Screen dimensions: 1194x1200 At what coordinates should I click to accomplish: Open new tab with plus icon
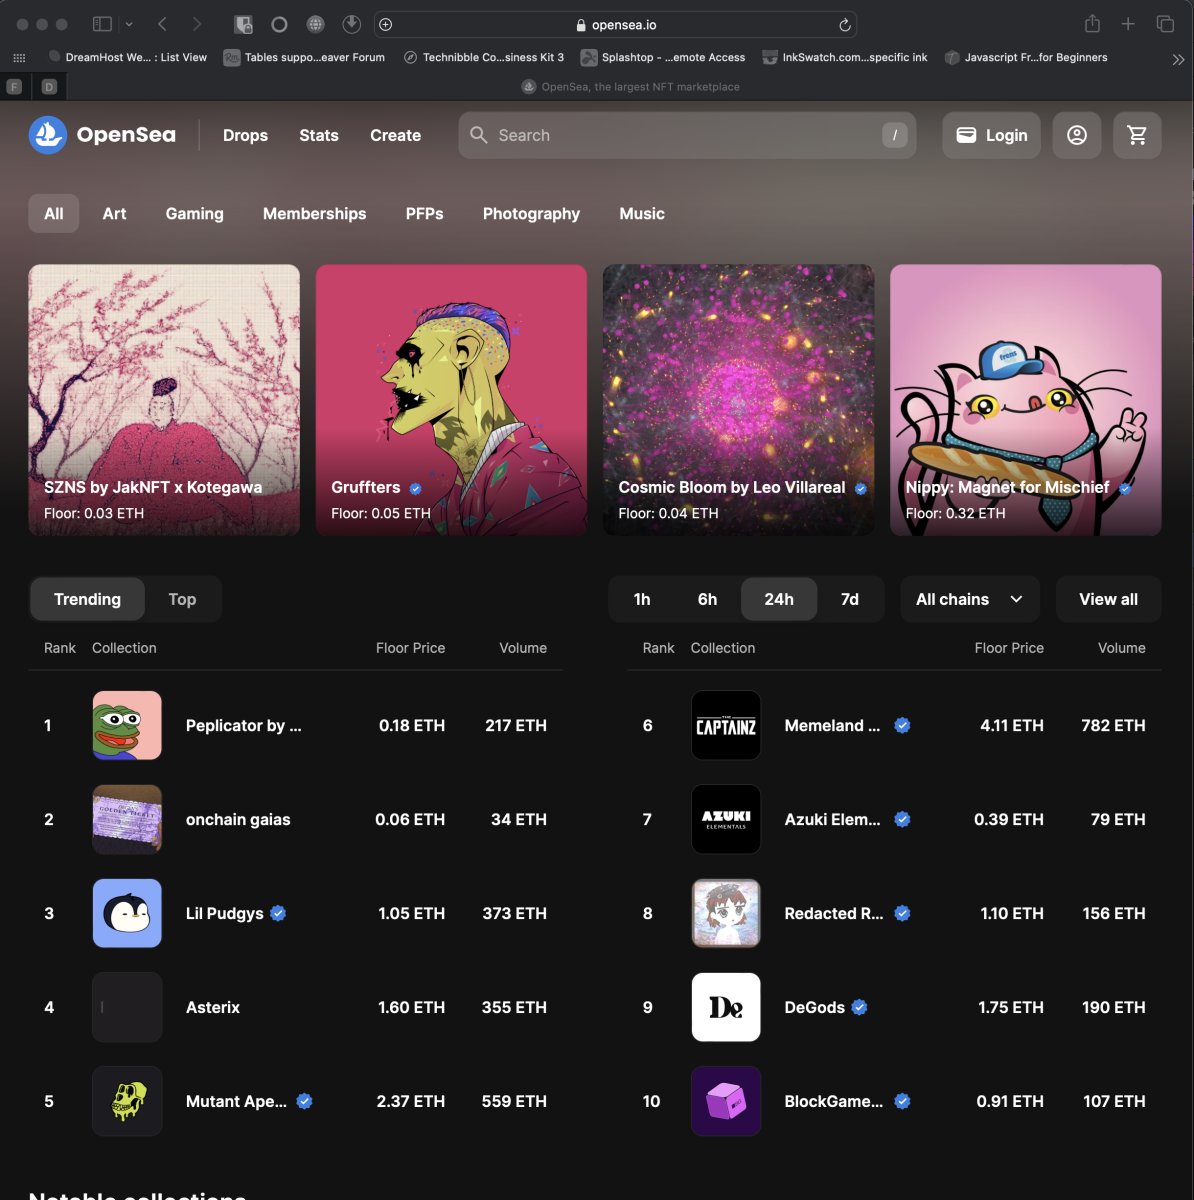[1128, 24]
